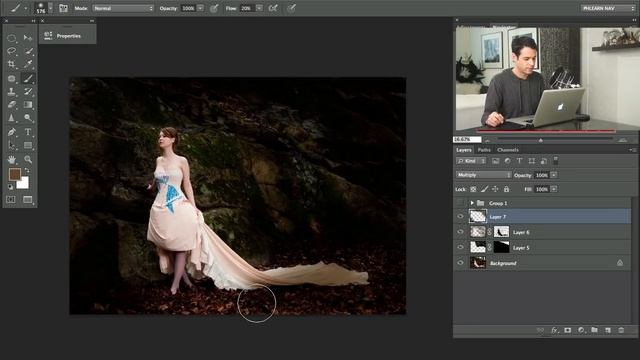Open the brush Opacity slider arrow
The image size is (640, 360).
(200, 8)
